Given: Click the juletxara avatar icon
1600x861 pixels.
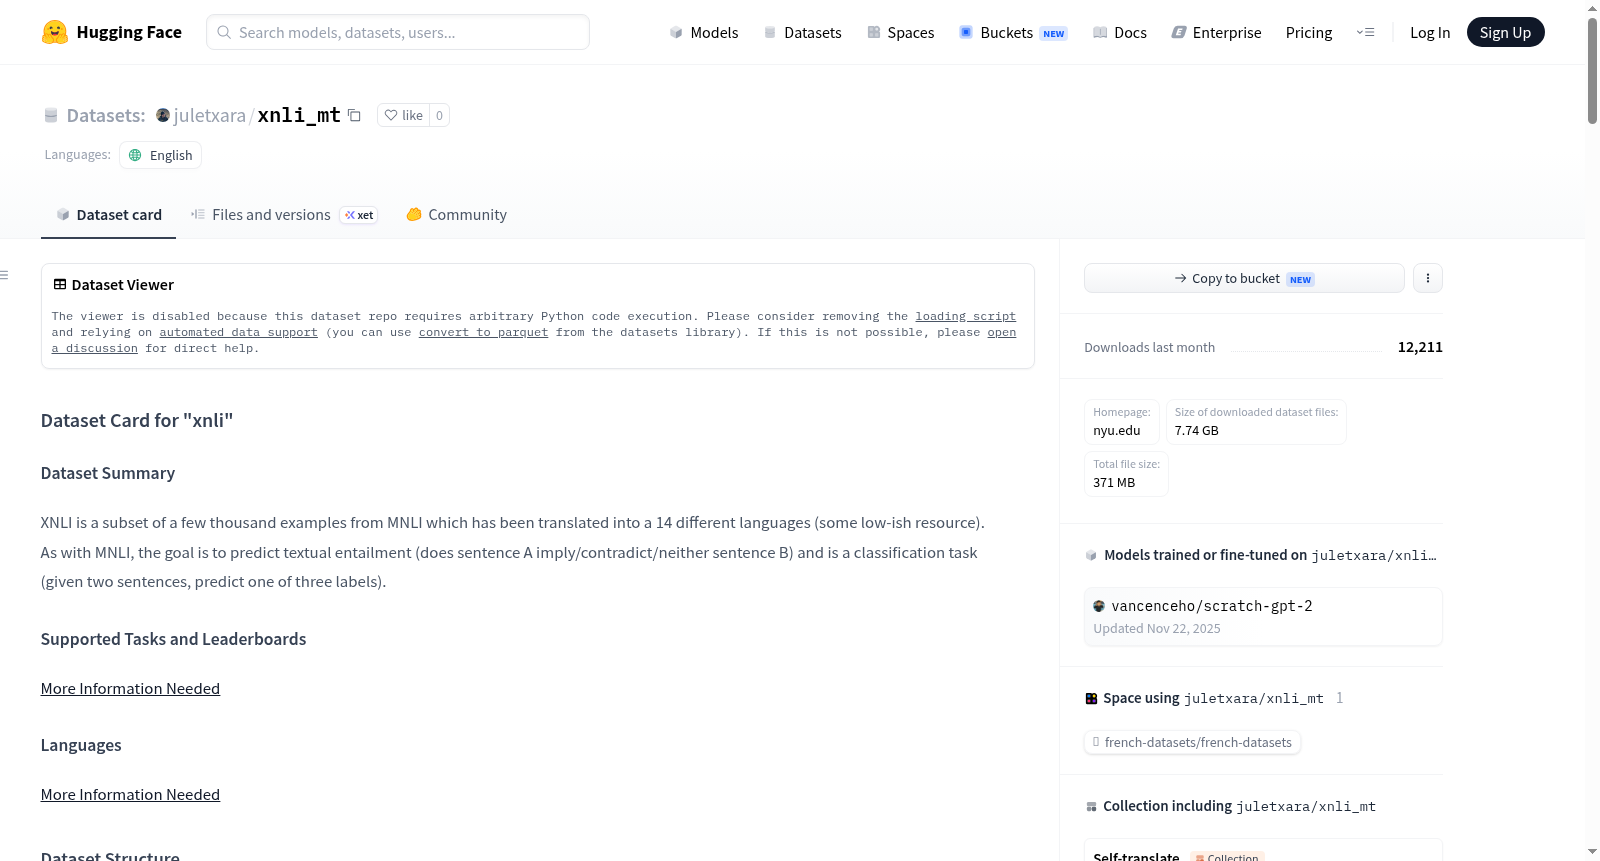Looking at the screenshot, I should tap(163, 115).
